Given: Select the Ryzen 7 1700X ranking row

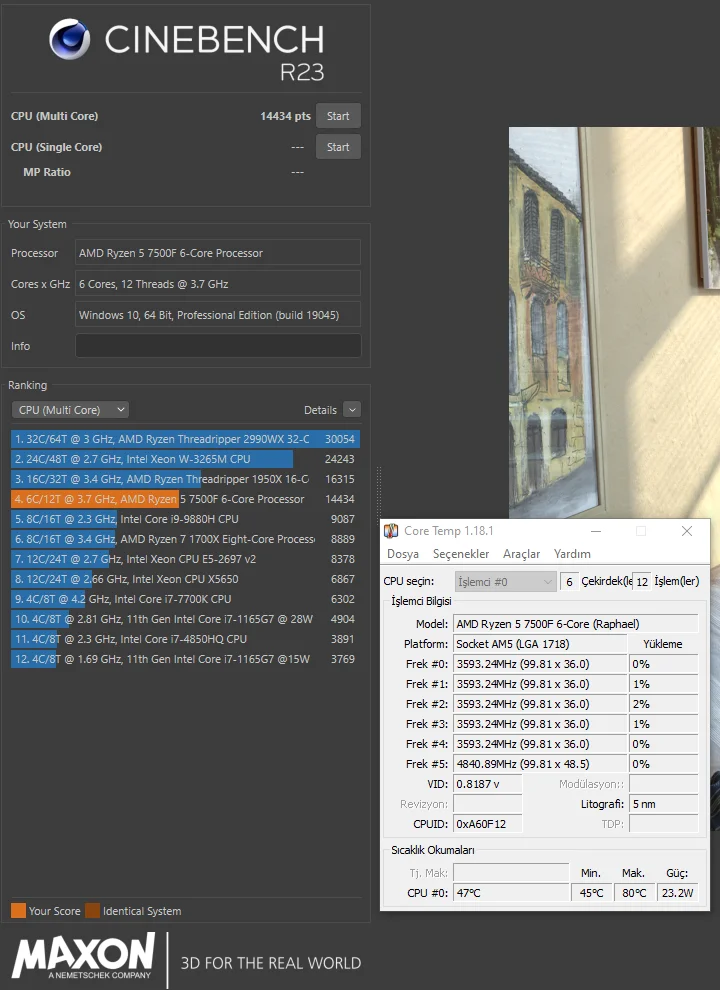Looking at the screenshot, I should (x=186, y=539).
